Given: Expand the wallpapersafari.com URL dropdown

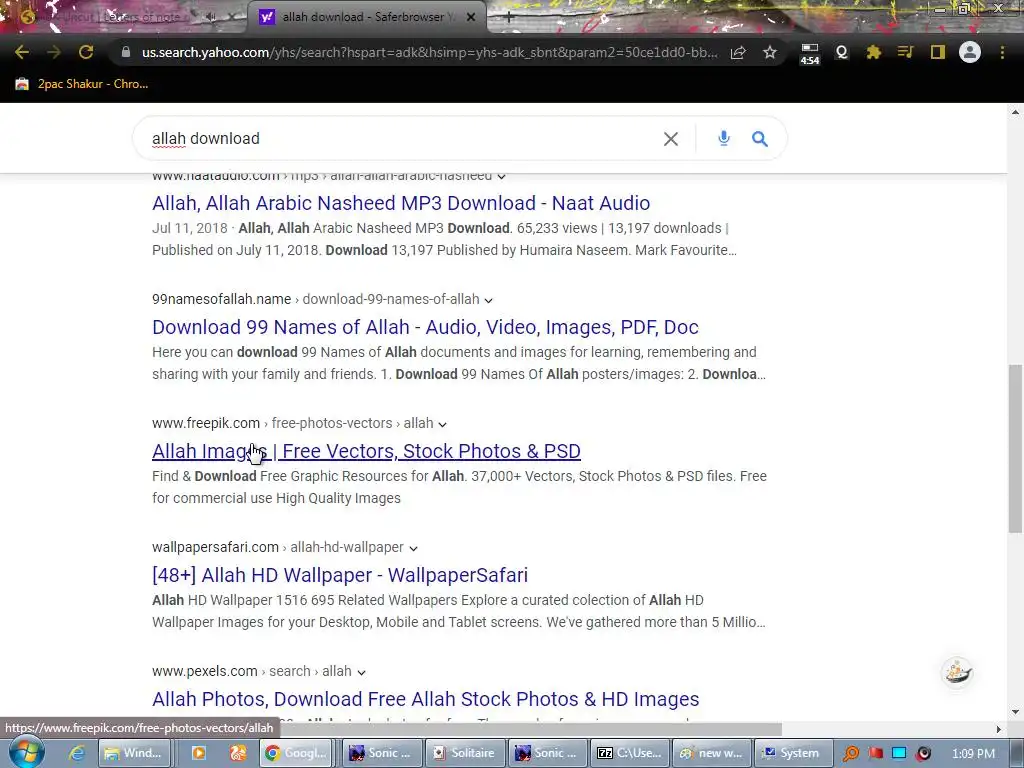Looking at the screenshot, I should tap(413, 549).
